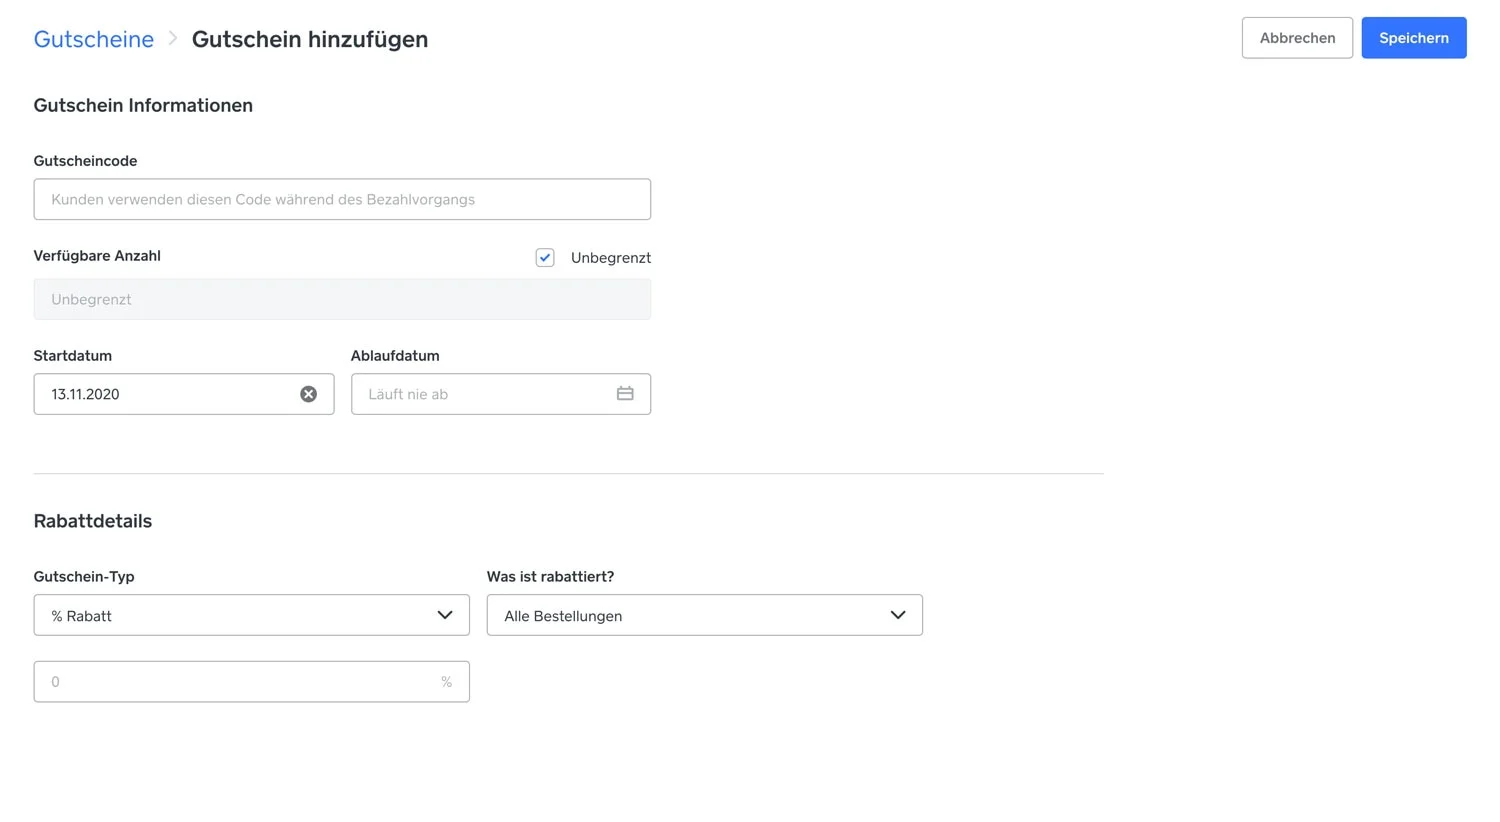Click the Läuft nie ab expiry field
The height and width of the screenshot is (822, 1500).
(x=480, y=394)
